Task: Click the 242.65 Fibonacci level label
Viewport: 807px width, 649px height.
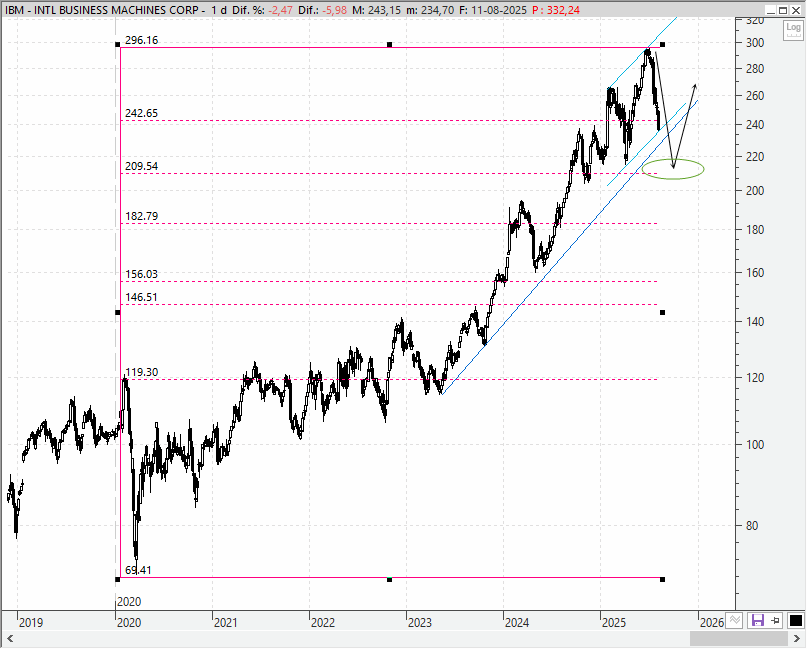Action: [142, 113]
